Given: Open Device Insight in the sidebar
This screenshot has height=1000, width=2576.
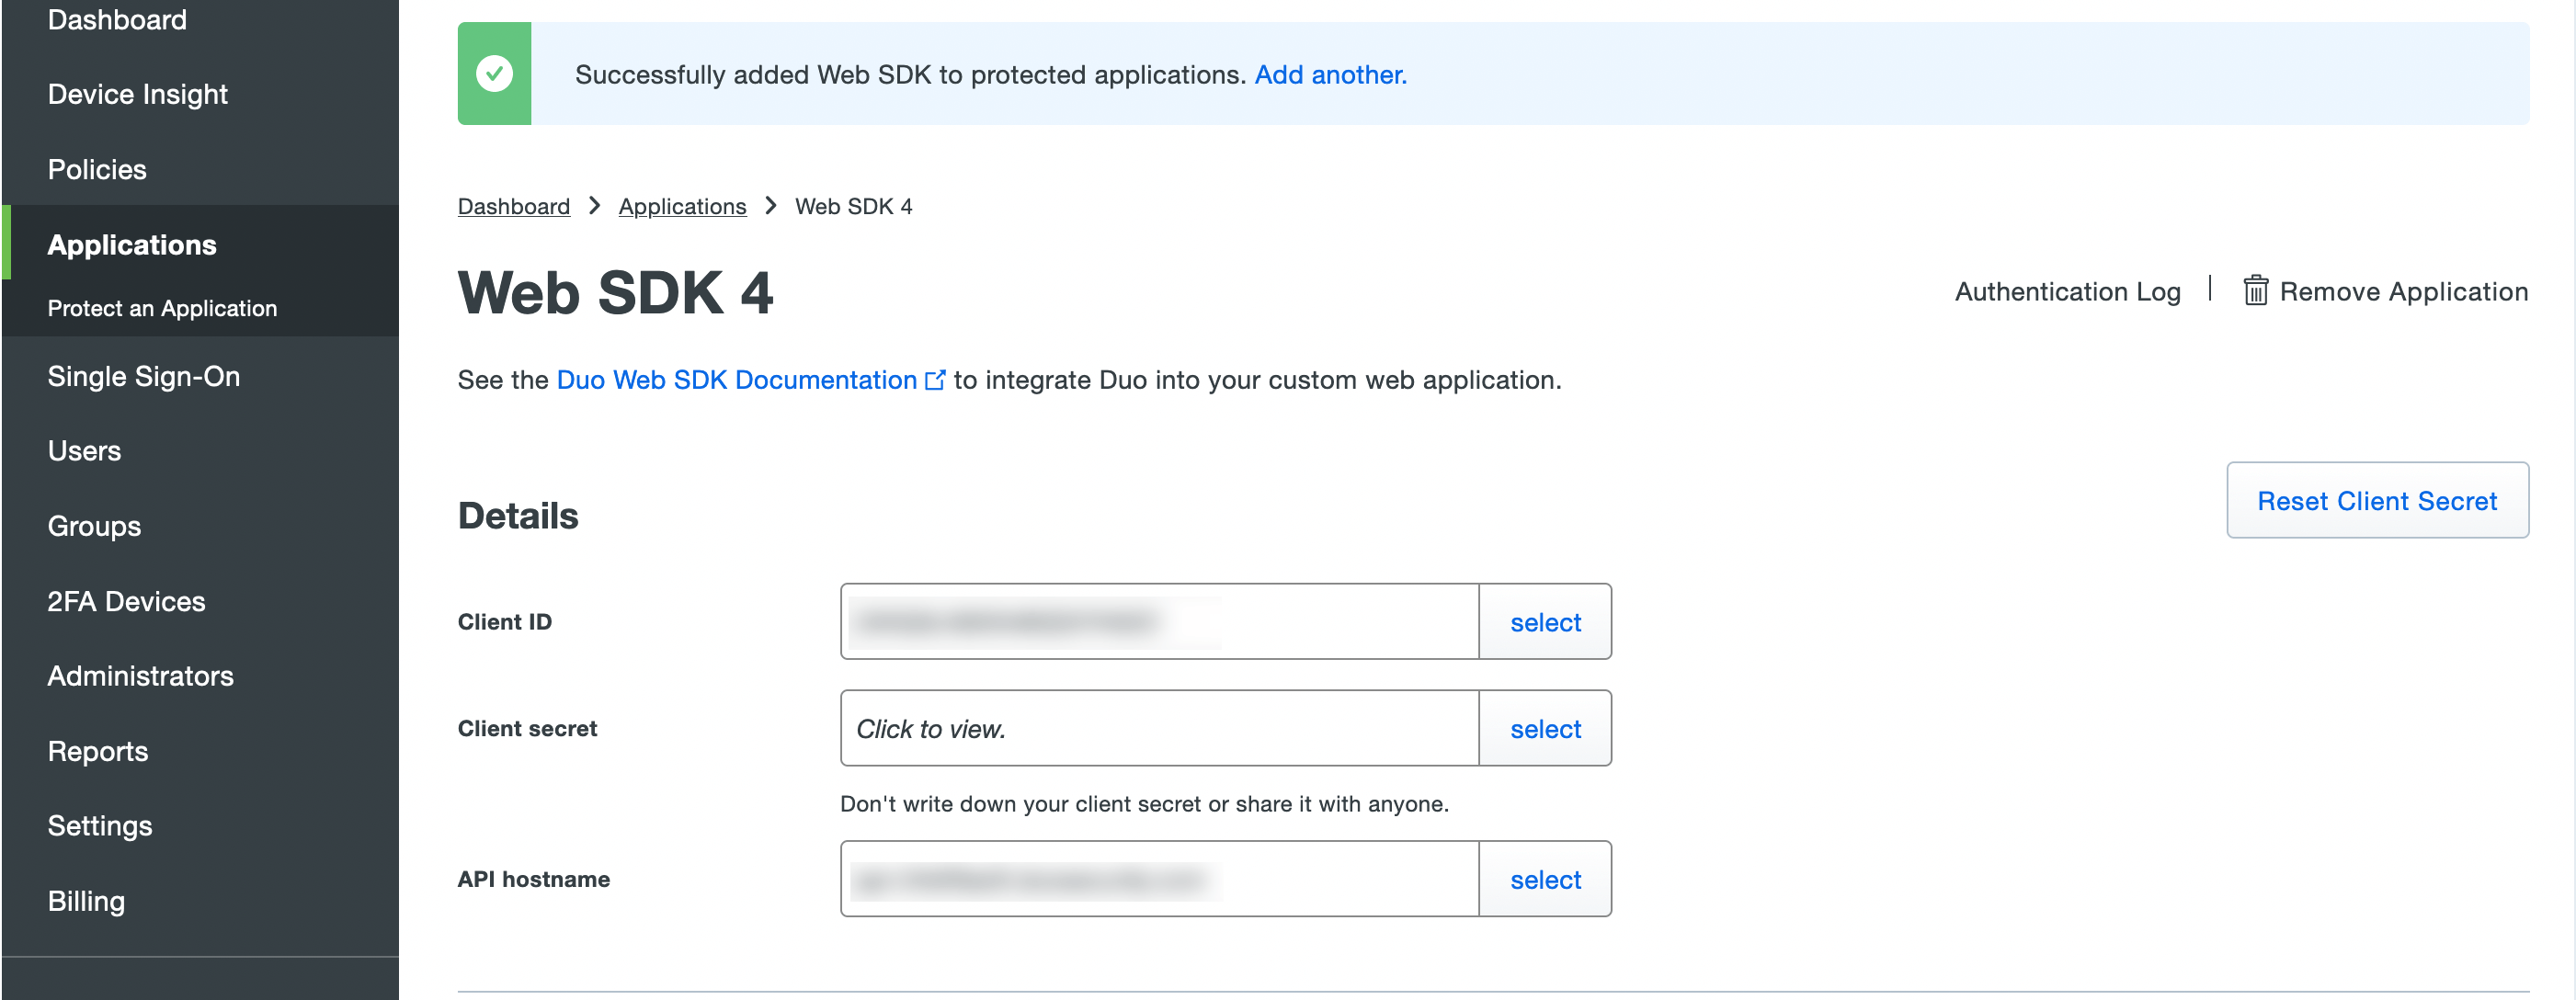Looking at the screenshot, I should click(x=138, y=94).
